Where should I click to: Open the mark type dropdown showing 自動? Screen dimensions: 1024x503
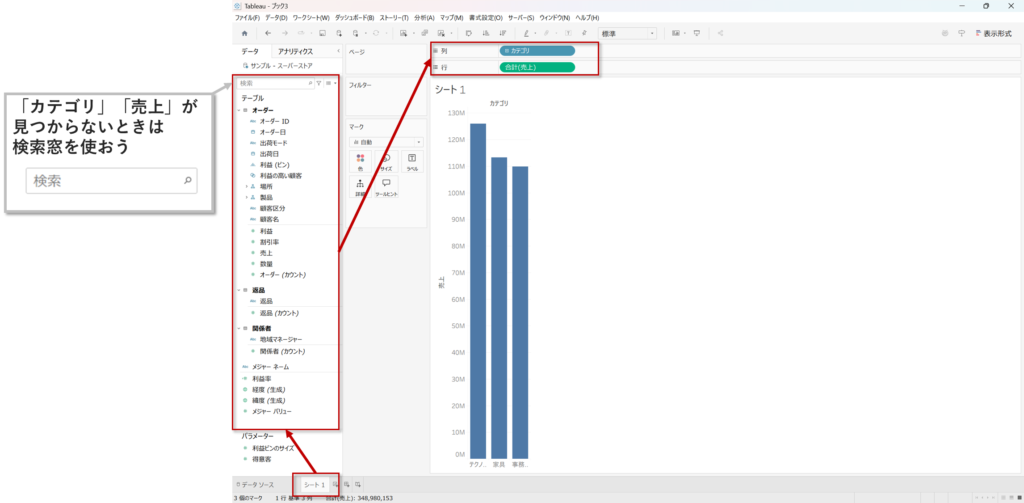pos(386,142)
